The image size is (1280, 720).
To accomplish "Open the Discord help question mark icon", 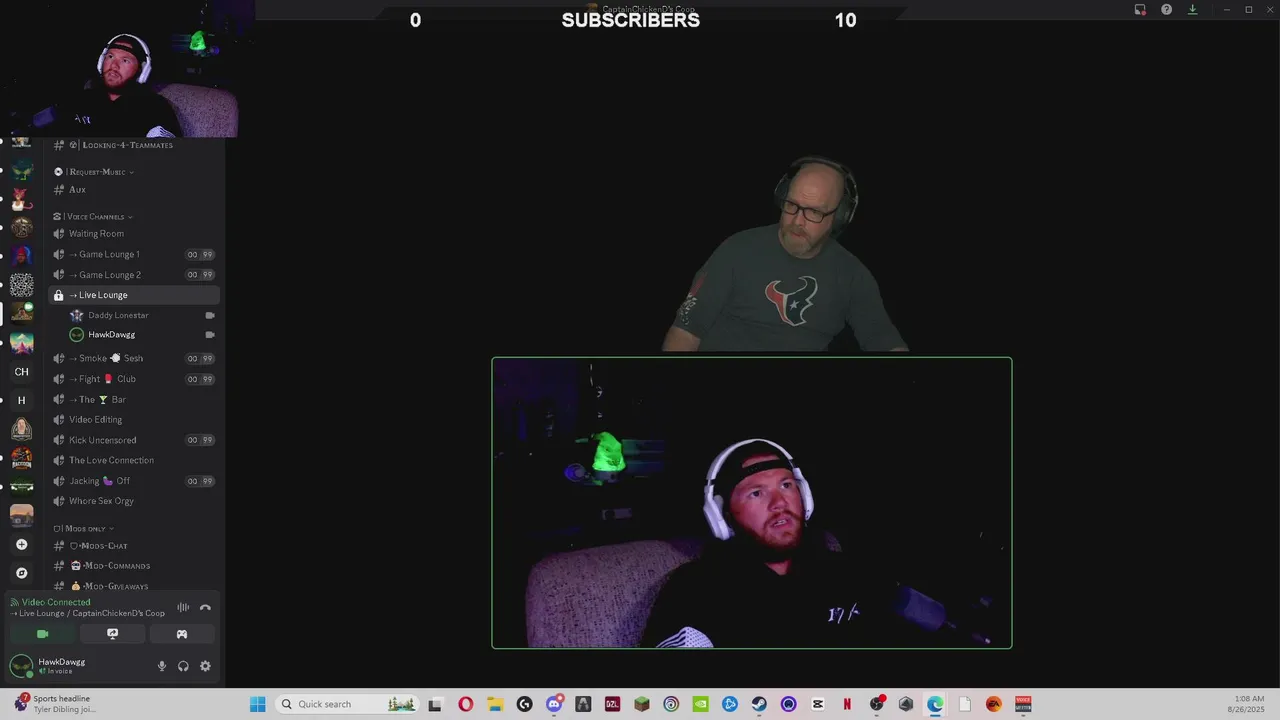I will coord(1166,9).
